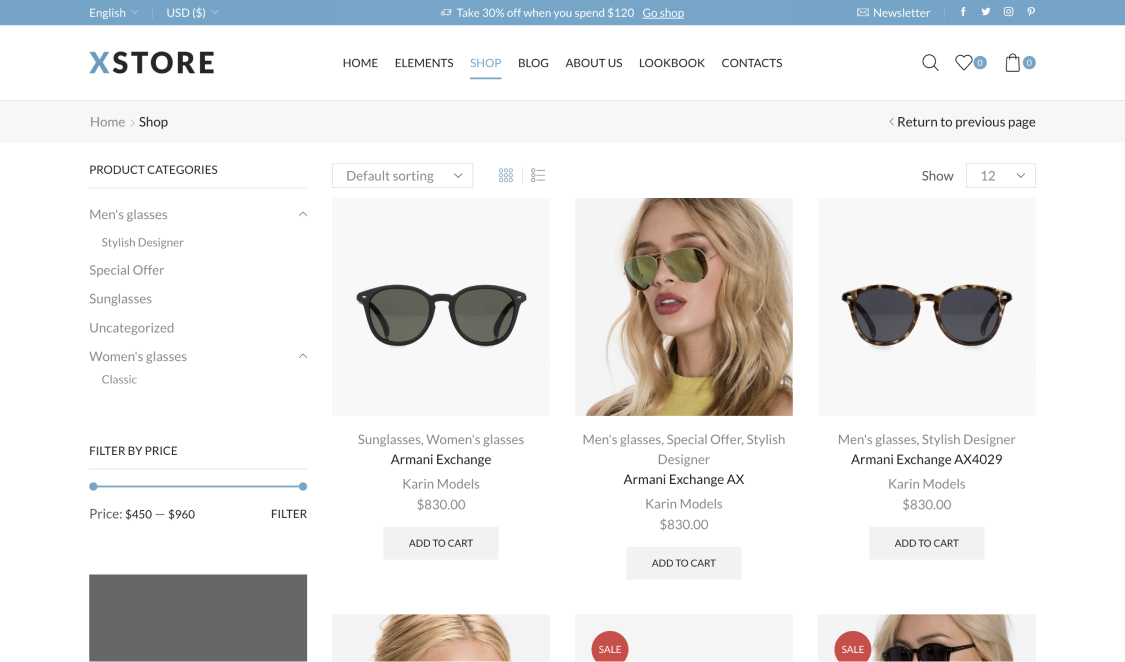This screenshot has width=1125, height=662.
Task: Switch to list view layout
Action: (538, 176)
